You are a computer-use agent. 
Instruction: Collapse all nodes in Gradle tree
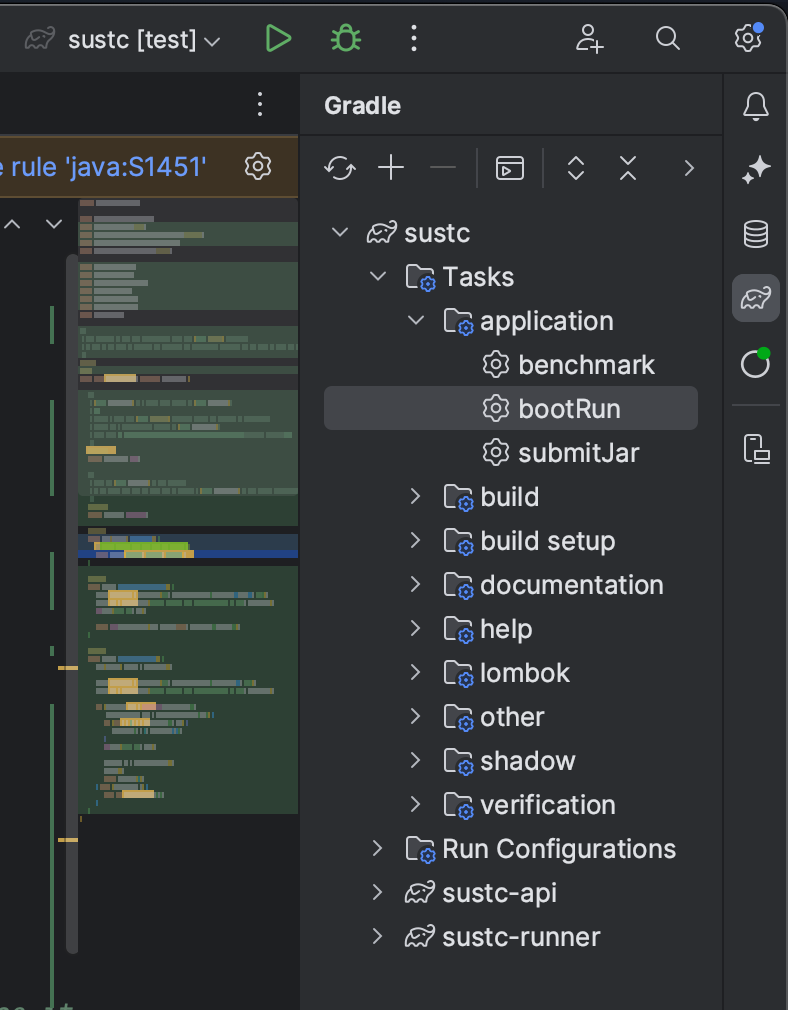628,168
